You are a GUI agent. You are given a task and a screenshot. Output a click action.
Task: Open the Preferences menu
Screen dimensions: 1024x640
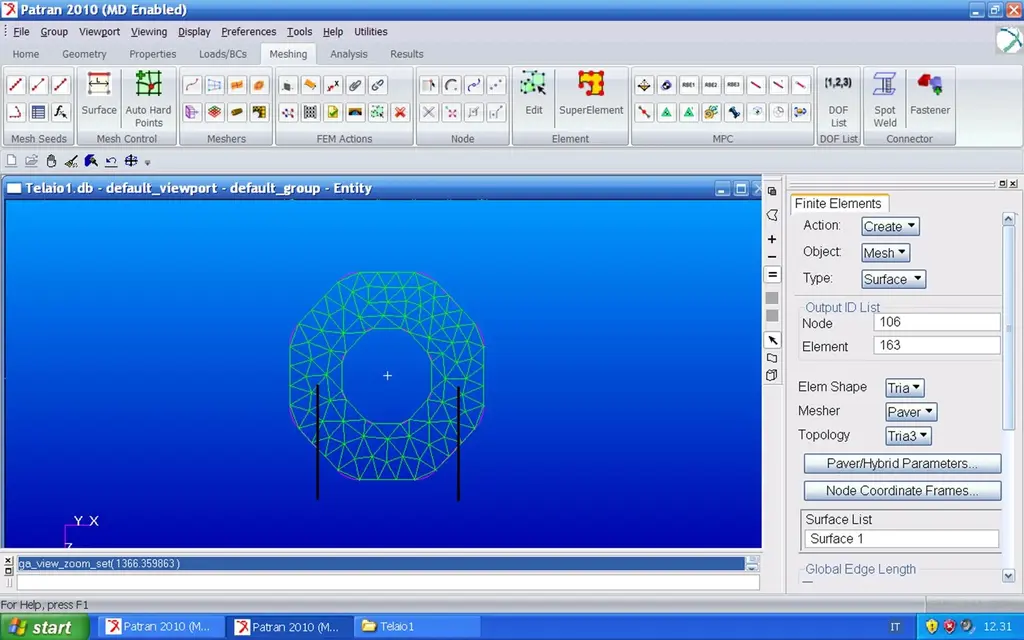248,31
